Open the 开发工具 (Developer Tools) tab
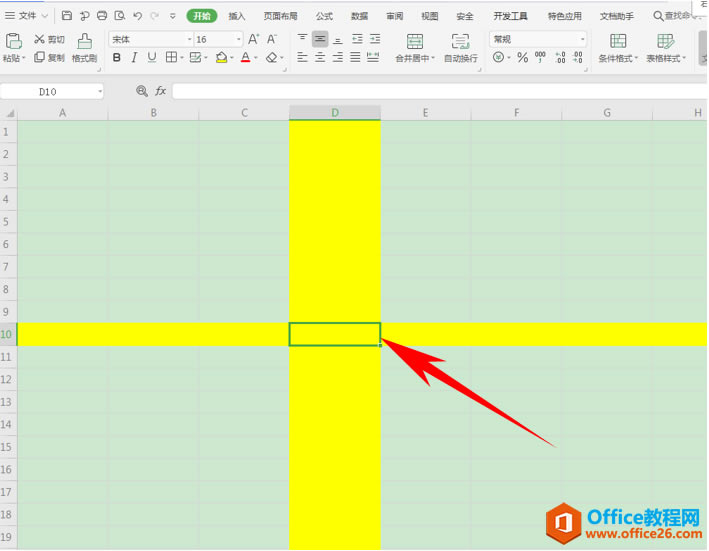This screenshot has height=551, width=709. [510, 16]
